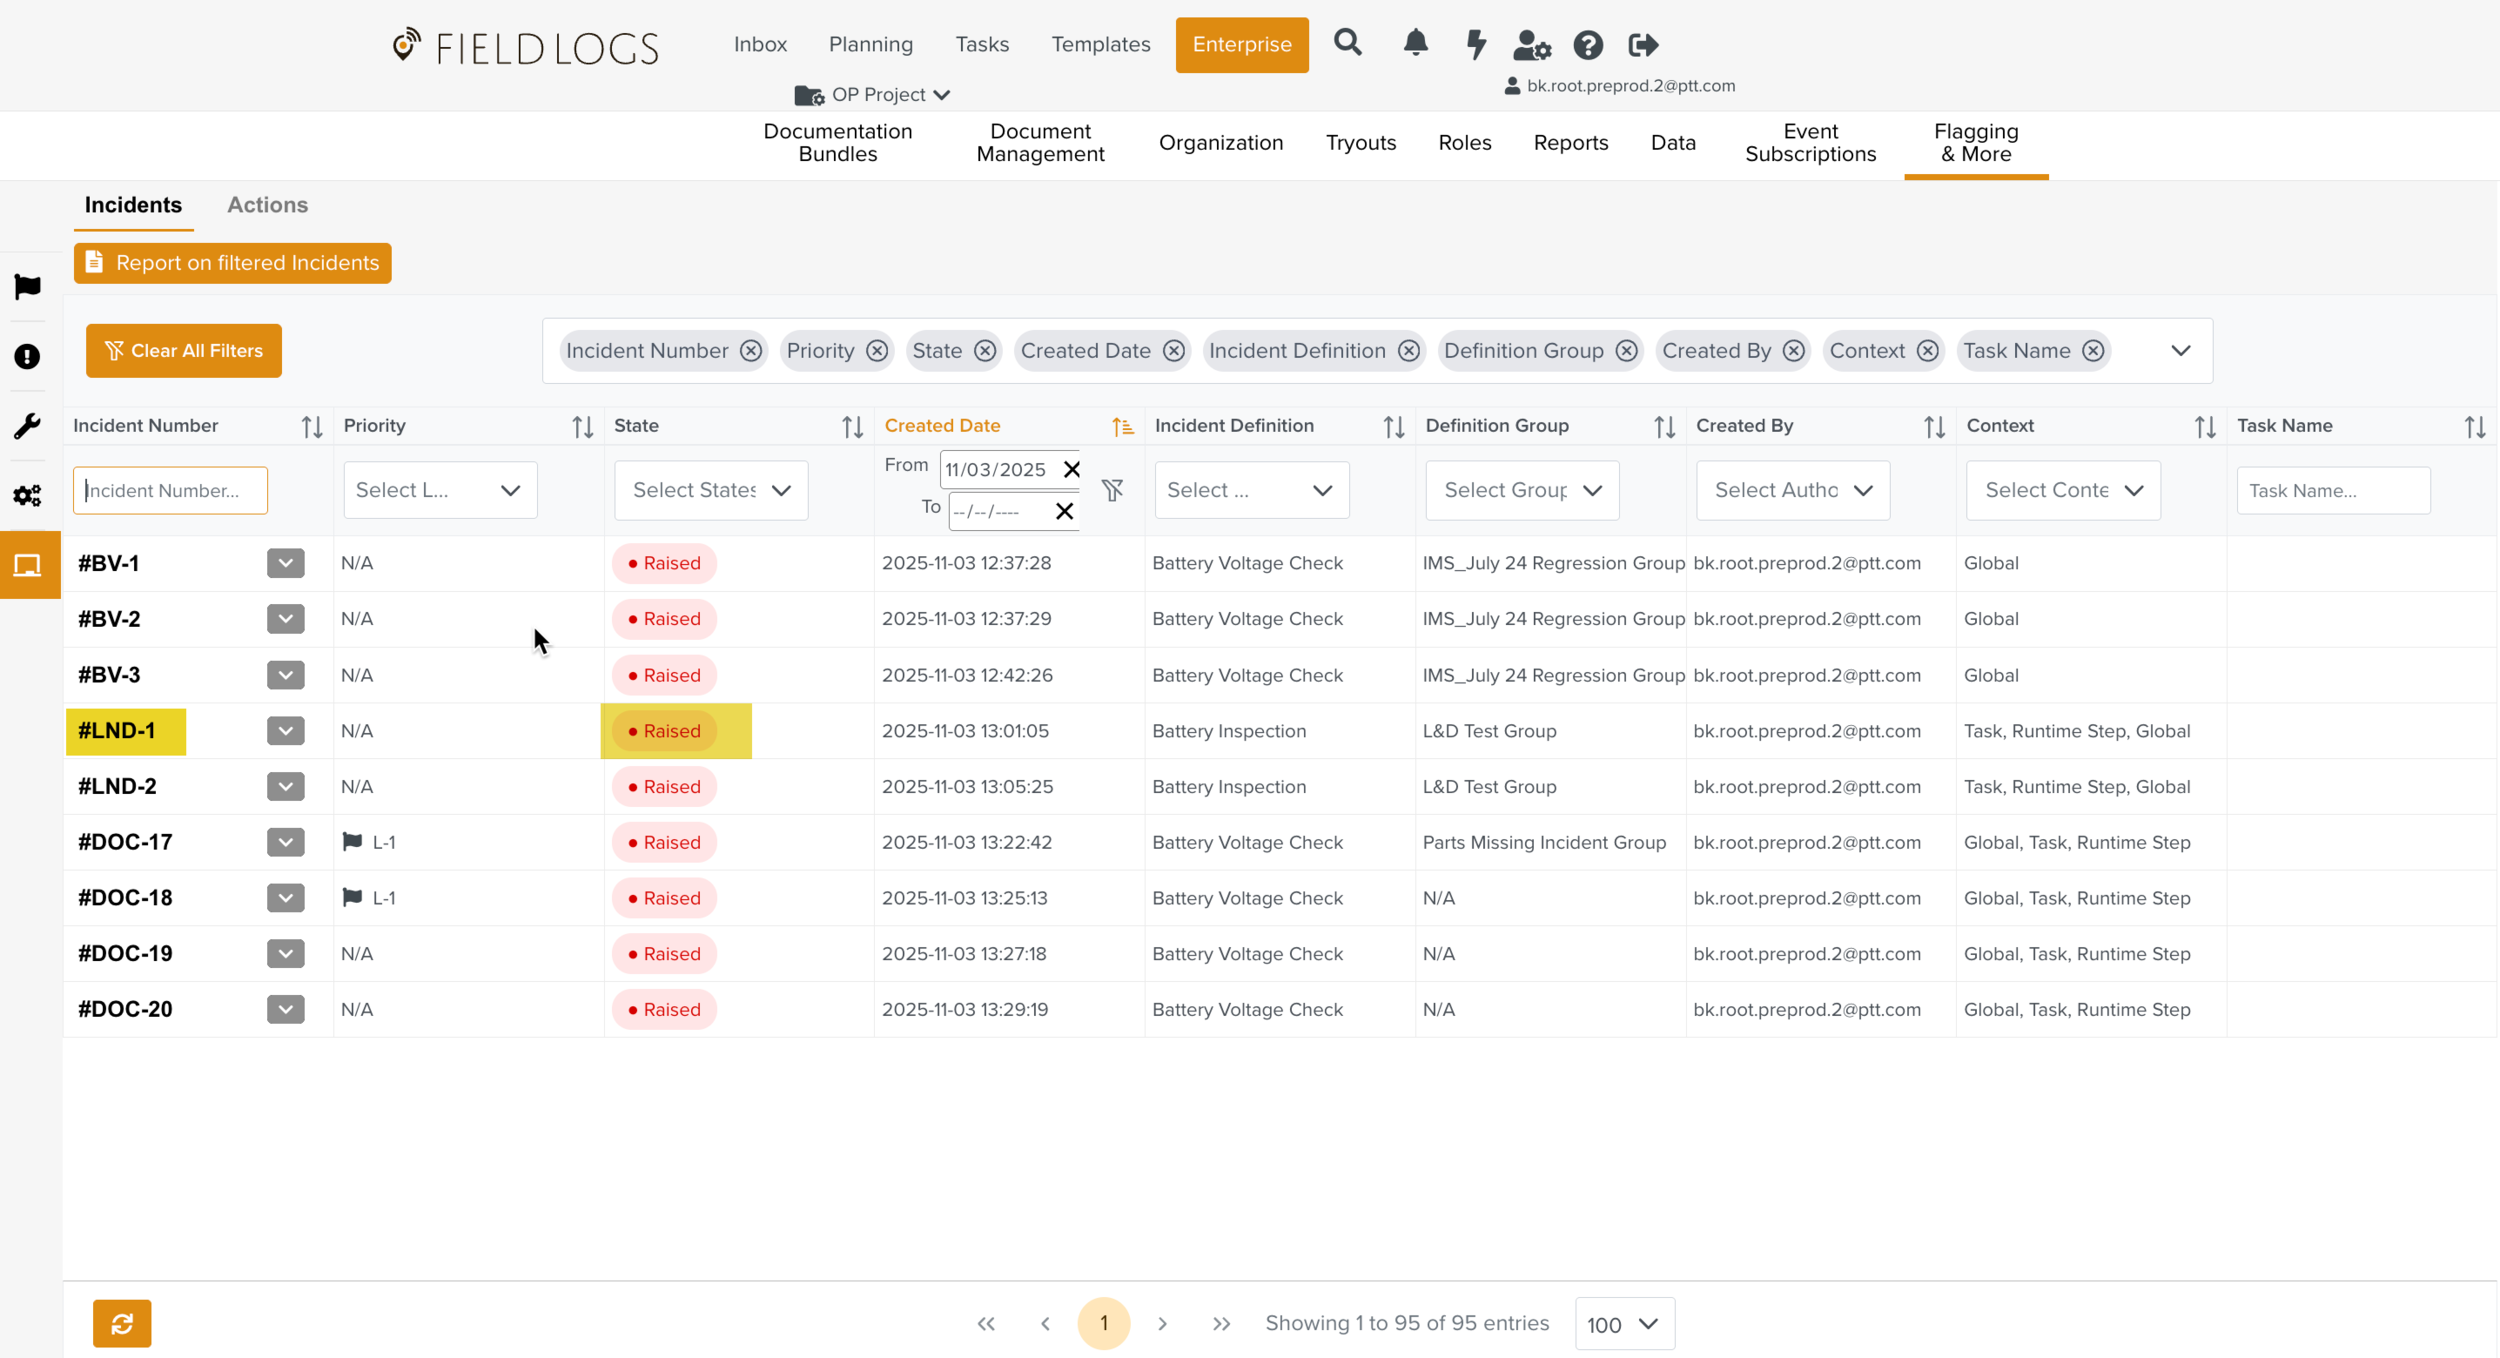The width and height of the screenshot is (2500, 1358).
Task: Open the Reports menu item
Action: tap(1570, 143)
